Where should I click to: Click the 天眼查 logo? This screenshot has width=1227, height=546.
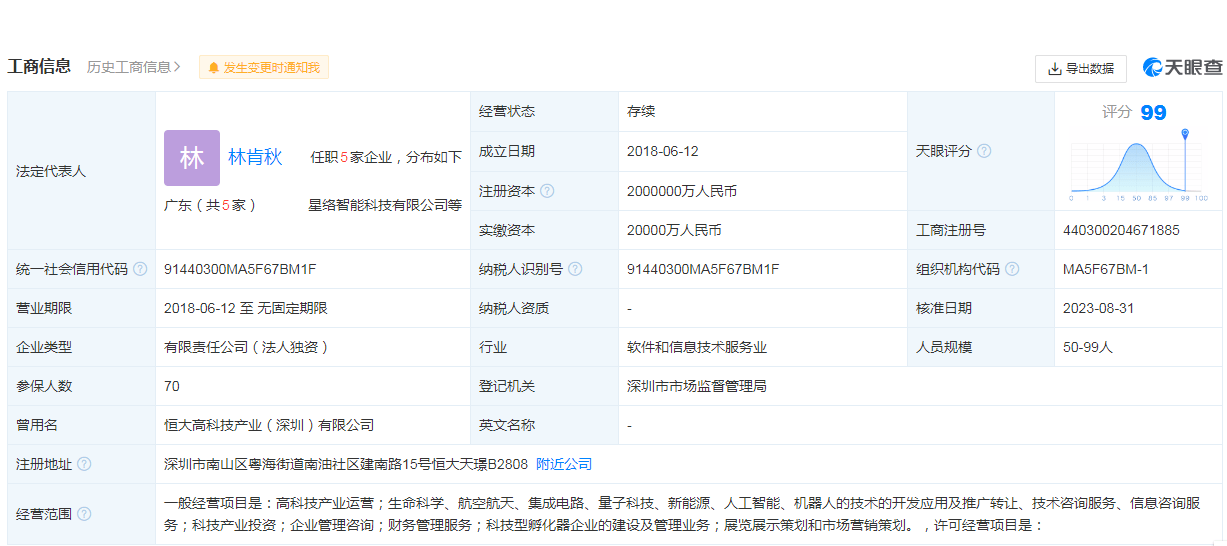click(1182, 68)
